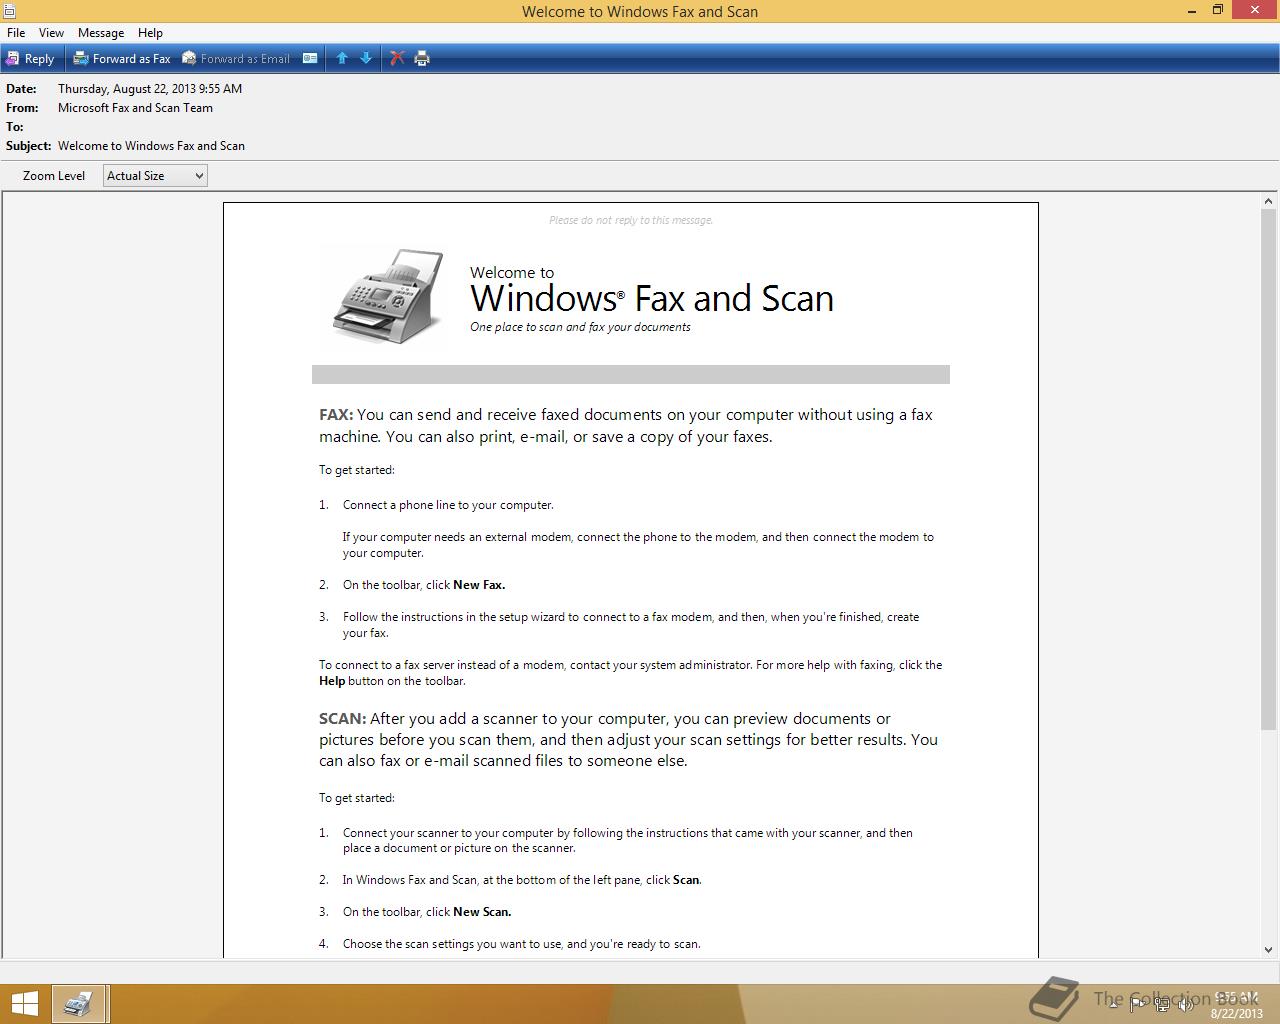Screen dimensions: 1280x1024
Task: Delete the message with red X icon
Action: click(x=397, y=59)
